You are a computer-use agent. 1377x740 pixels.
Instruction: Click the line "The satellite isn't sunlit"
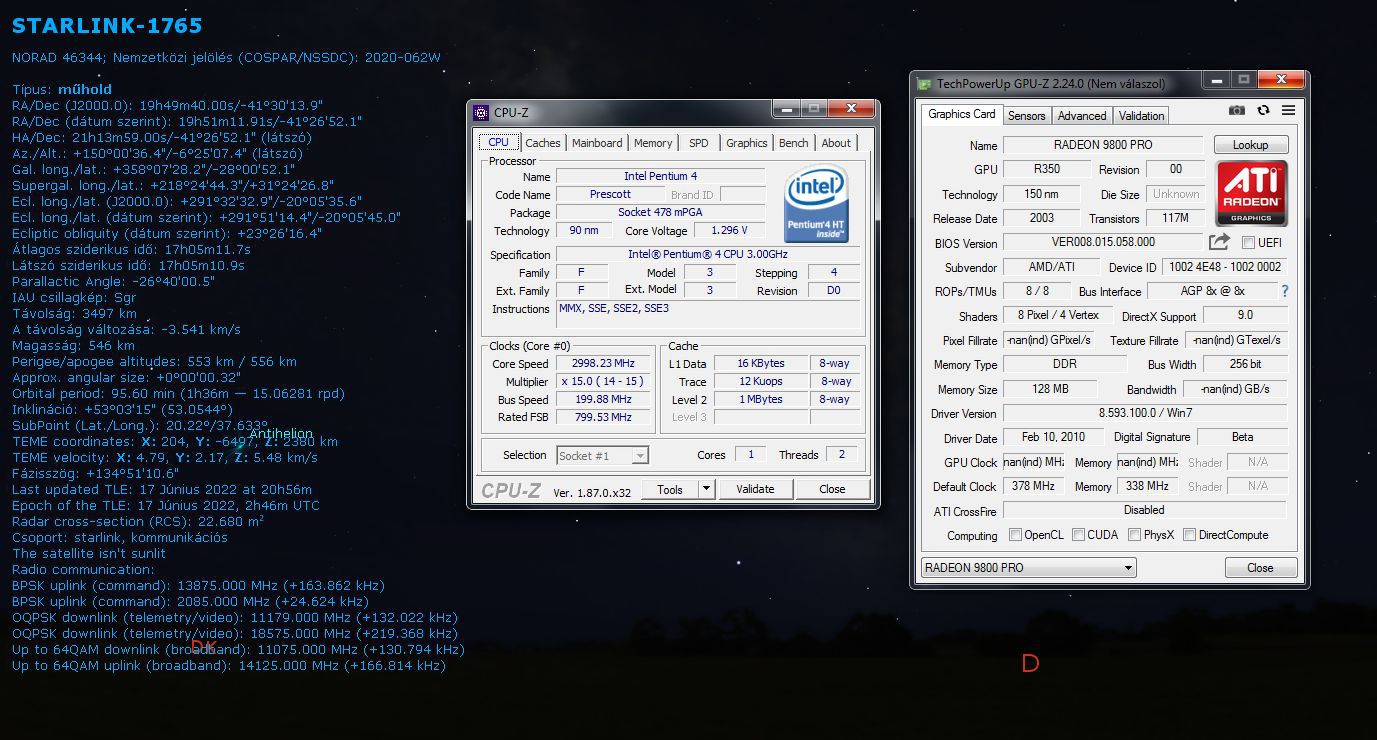click(x=89, y=553)
